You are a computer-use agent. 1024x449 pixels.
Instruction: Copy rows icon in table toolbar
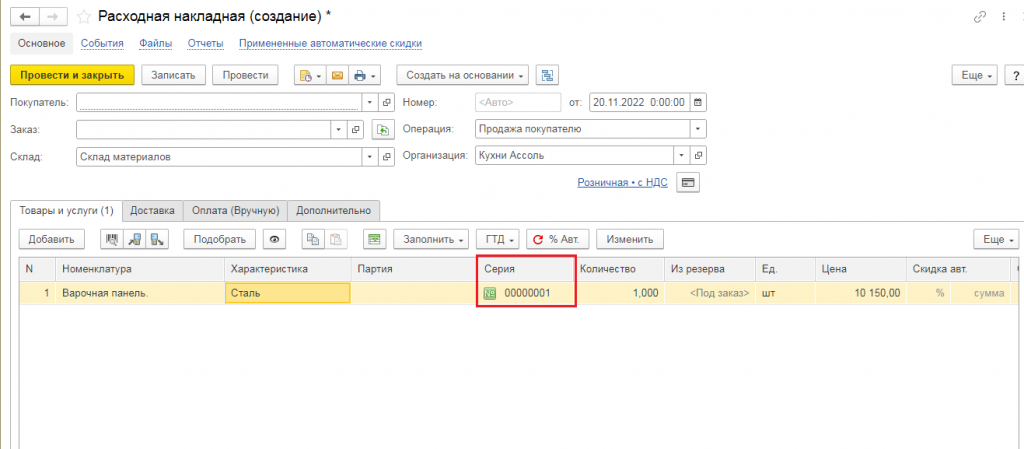pos(313,240)
